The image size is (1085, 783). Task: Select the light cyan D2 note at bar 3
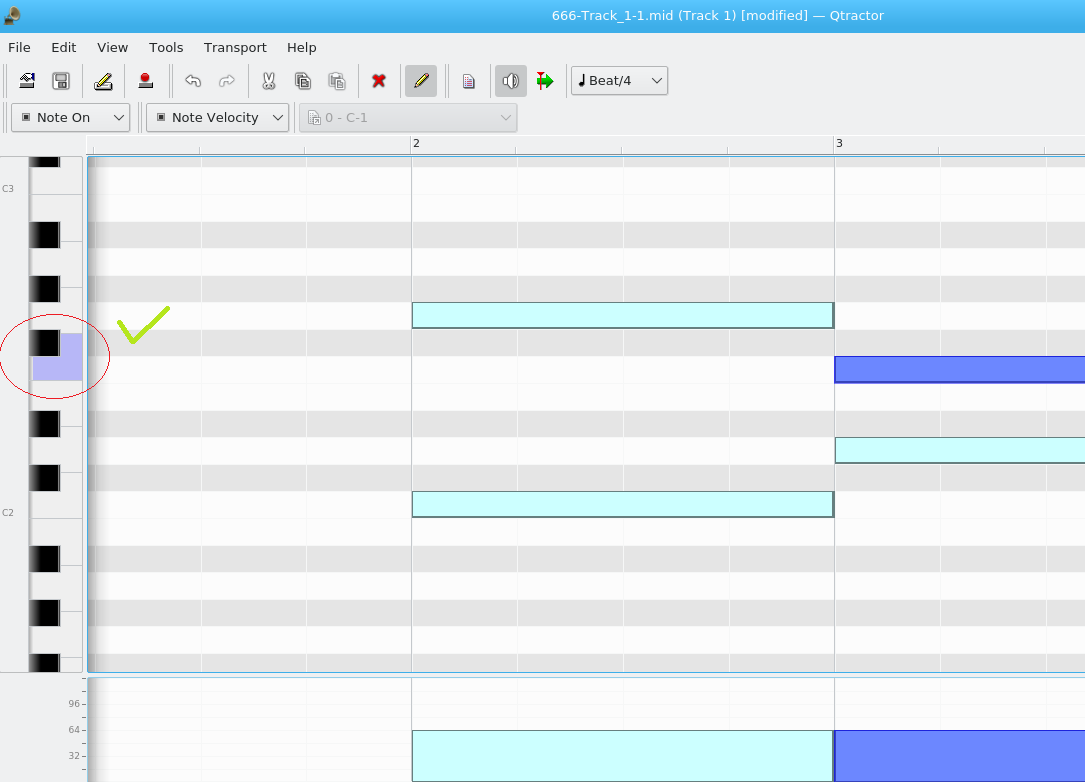[x=960, y=450]
